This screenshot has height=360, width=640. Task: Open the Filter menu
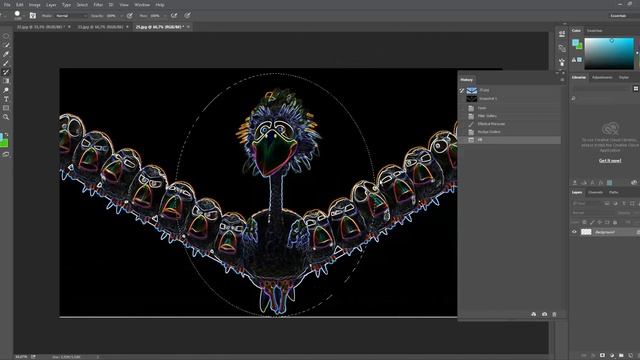tap(98, 5)
